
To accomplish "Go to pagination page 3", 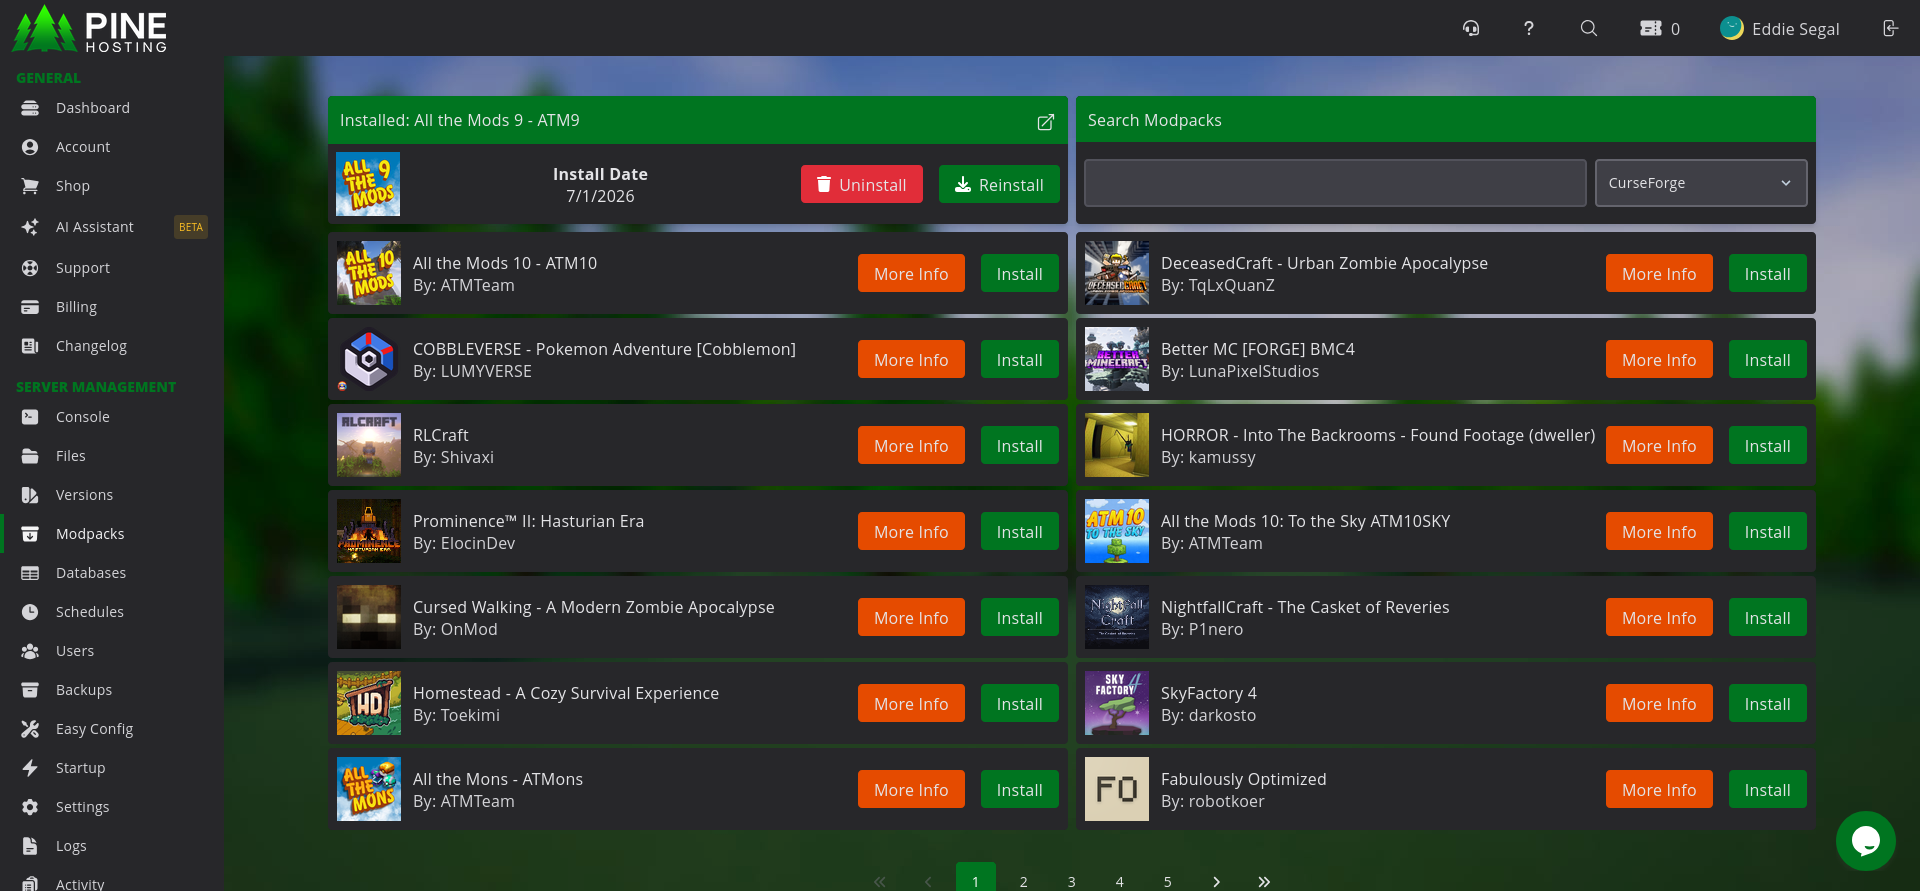I will pos(1071,881).
